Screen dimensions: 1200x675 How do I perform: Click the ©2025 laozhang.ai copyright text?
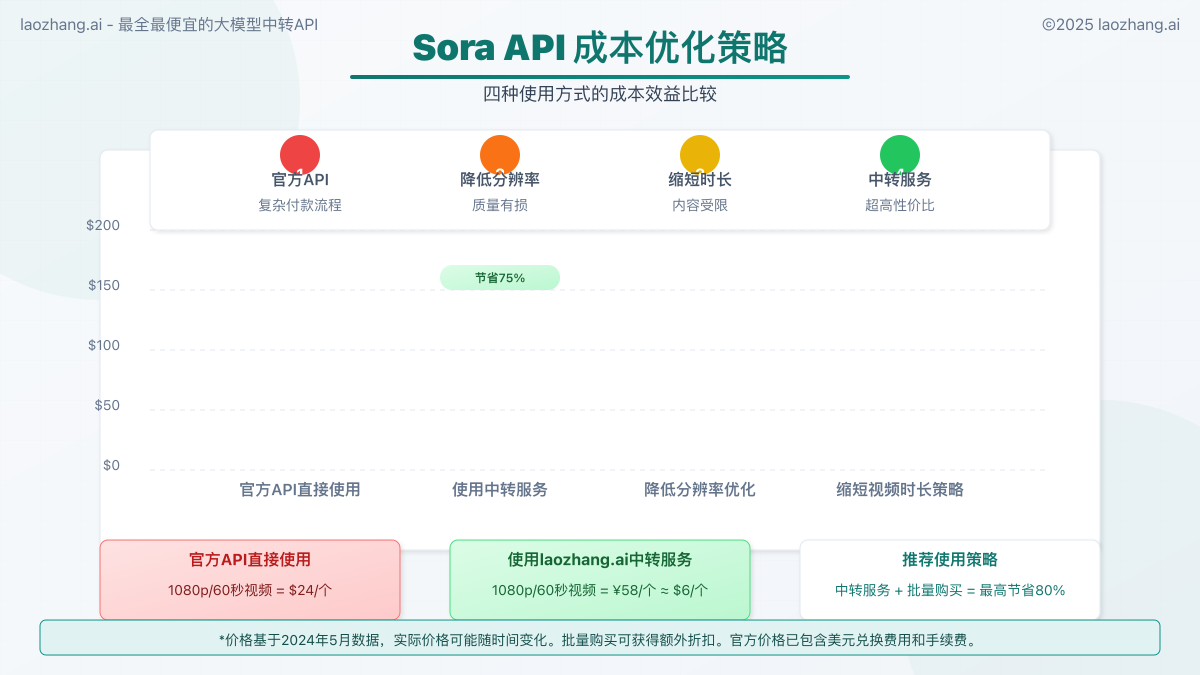pos(1111,24)
